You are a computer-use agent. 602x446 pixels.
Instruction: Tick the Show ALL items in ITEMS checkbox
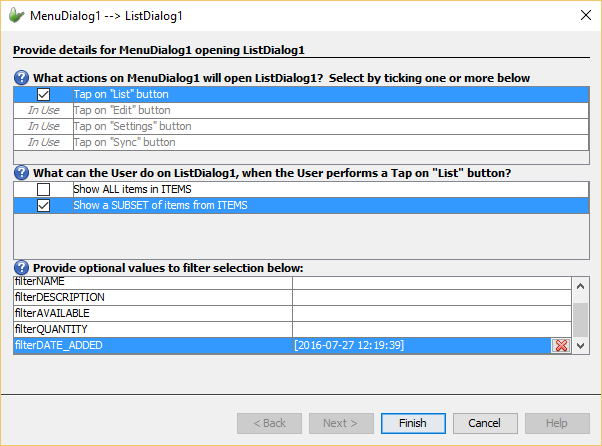43,189
